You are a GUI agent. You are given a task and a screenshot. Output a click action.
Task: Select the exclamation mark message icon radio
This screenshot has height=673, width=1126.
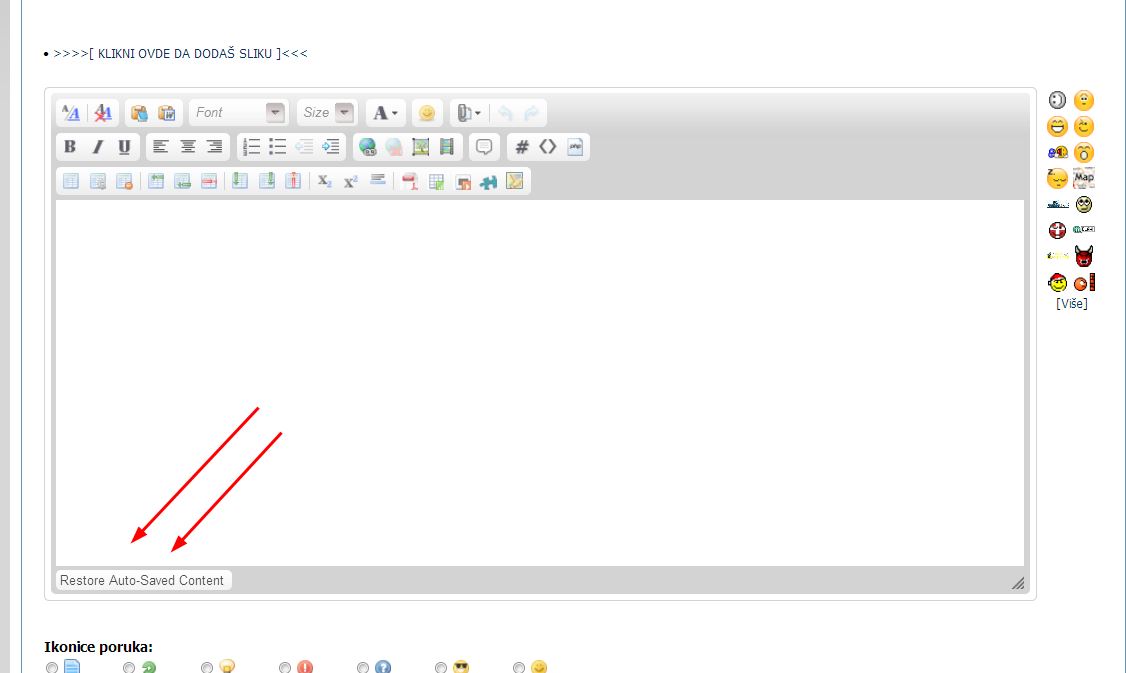tap(285, 668)
